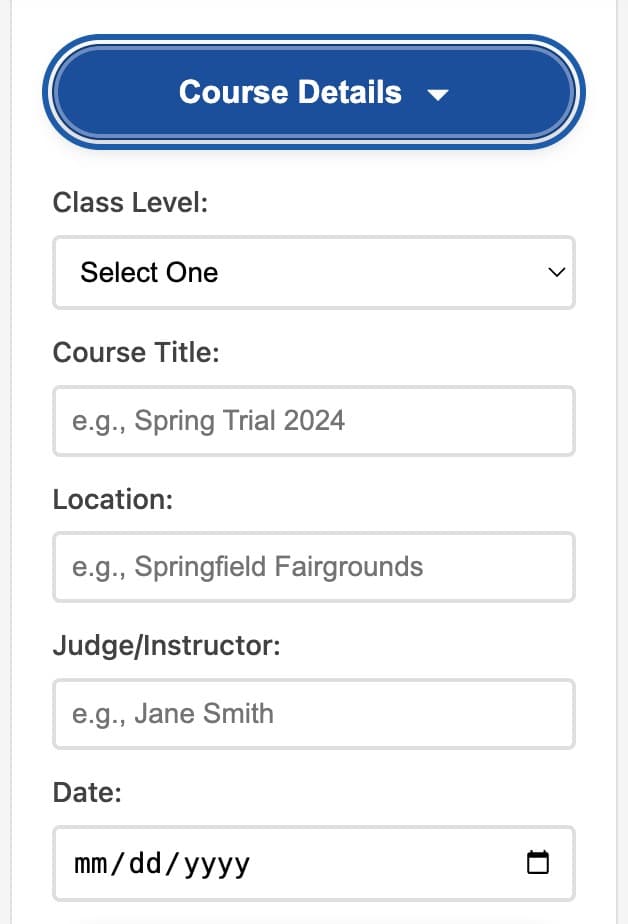
Task: Click inside the Course Title input field
Action: pyautogui.click(x=313, y=421)
